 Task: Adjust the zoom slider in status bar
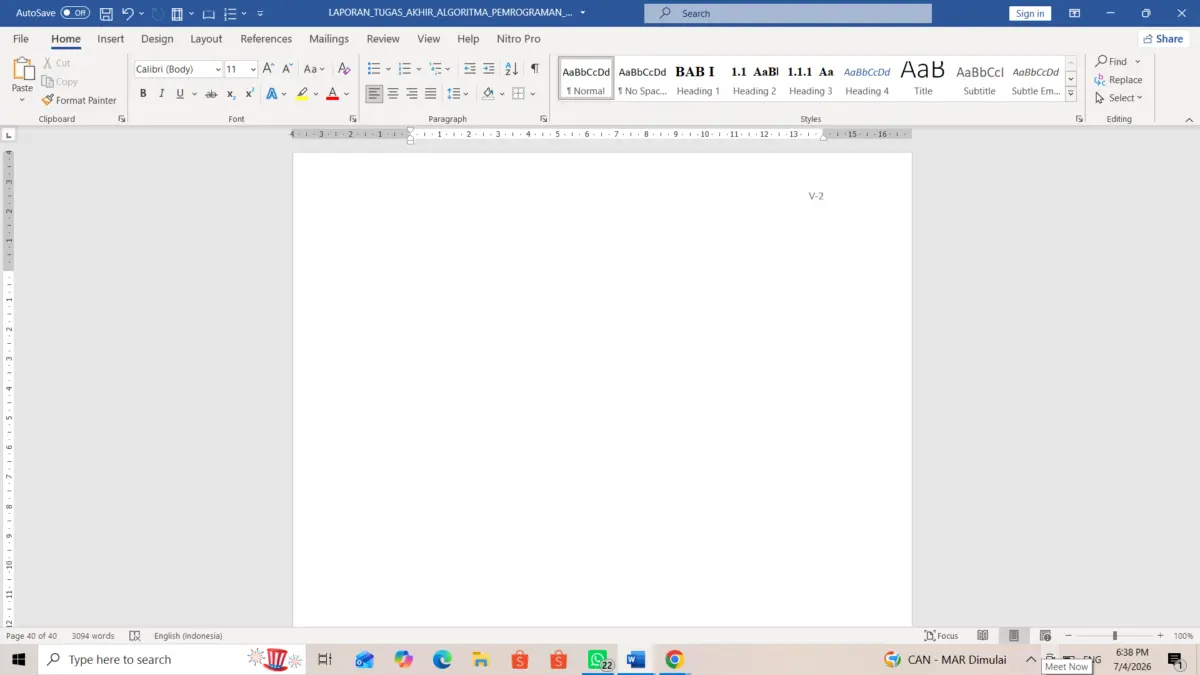[1114, 636]
